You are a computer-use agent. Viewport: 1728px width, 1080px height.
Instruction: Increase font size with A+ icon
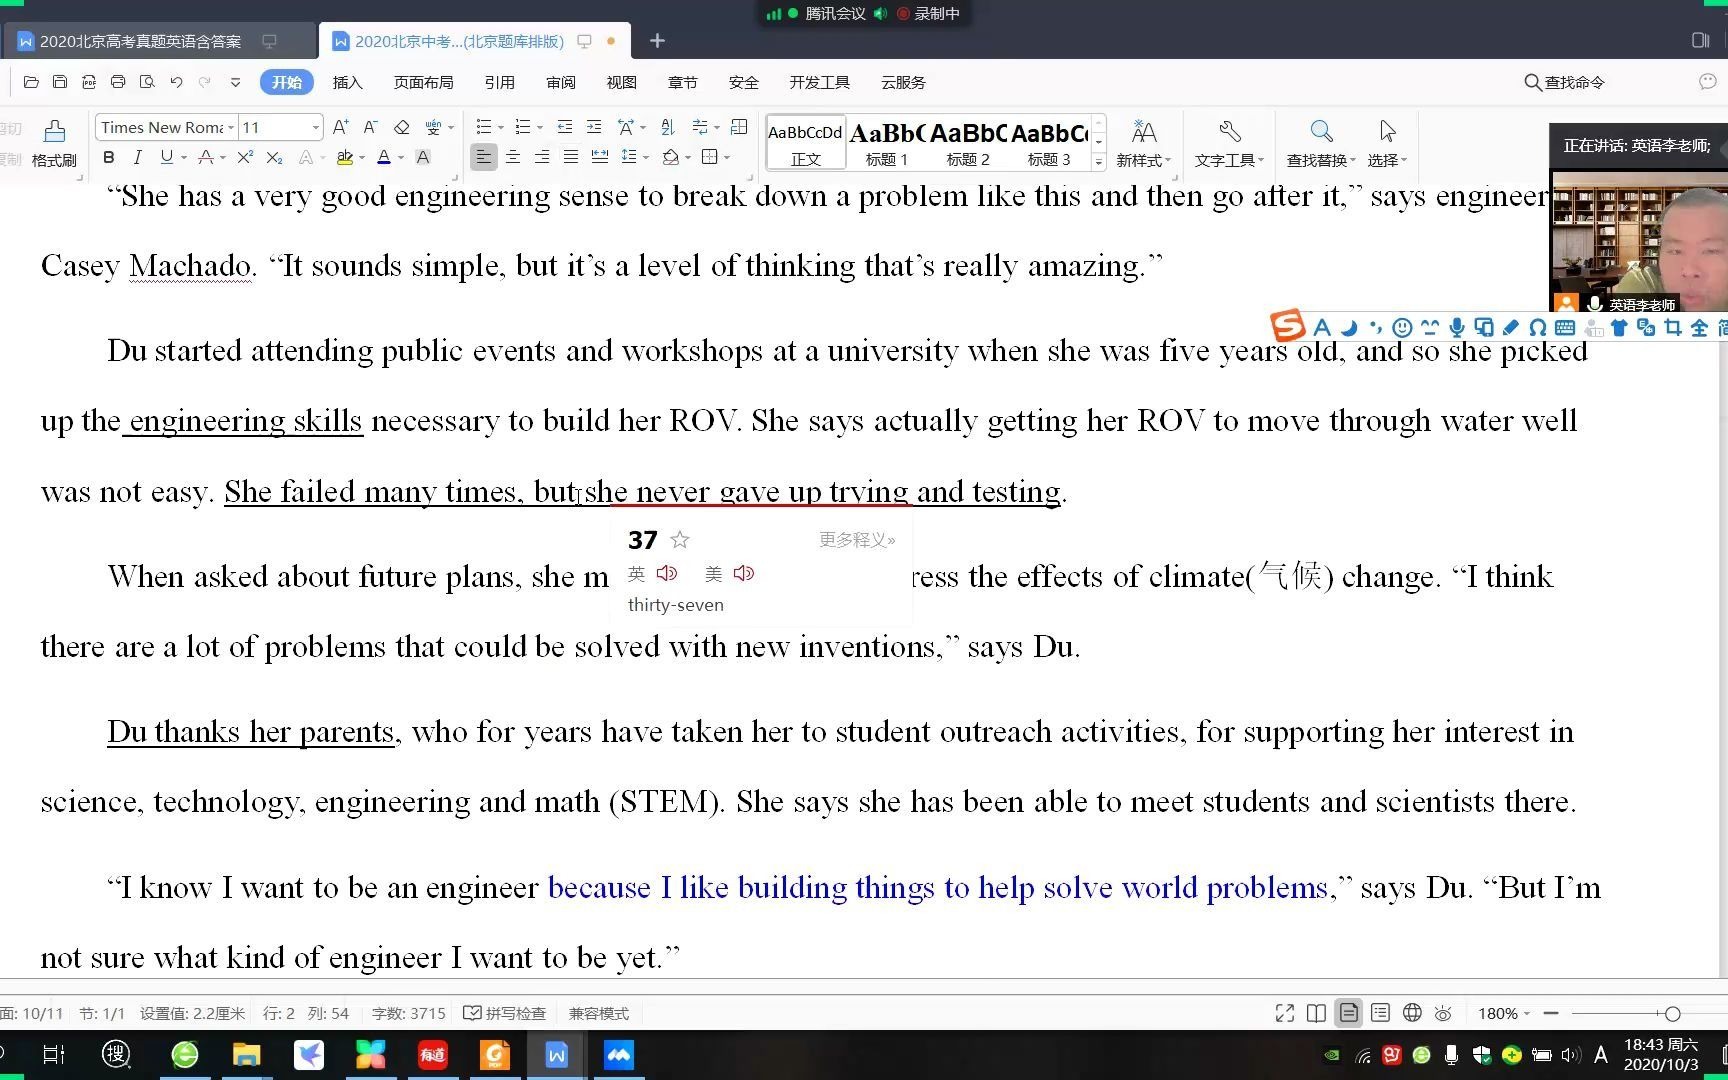pos(341,127)
